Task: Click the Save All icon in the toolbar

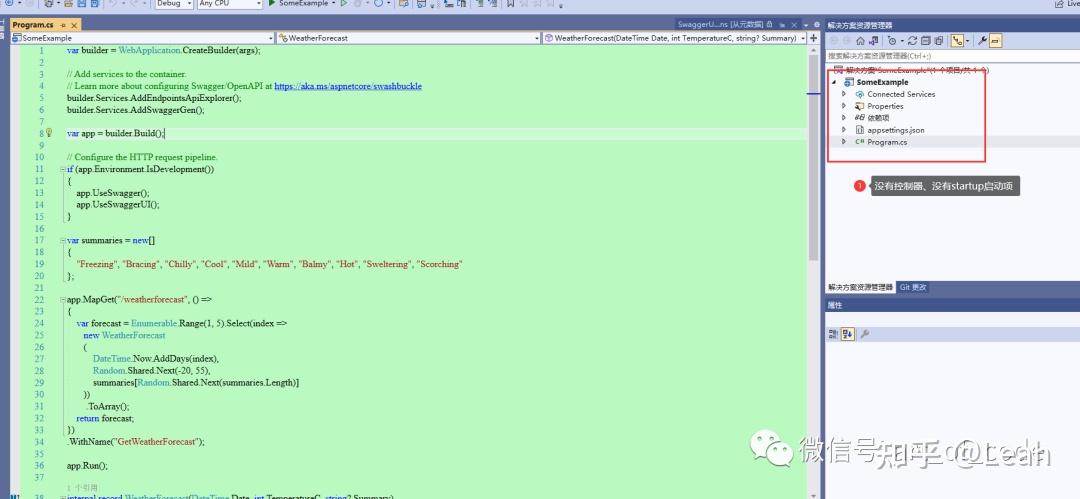Action: click(94, 3)
